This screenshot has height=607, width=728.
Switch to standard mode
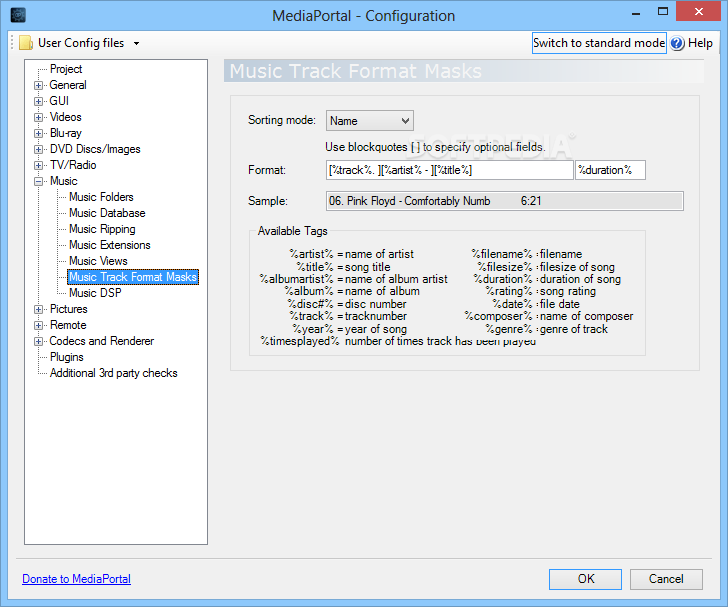[x=599, y=43]
